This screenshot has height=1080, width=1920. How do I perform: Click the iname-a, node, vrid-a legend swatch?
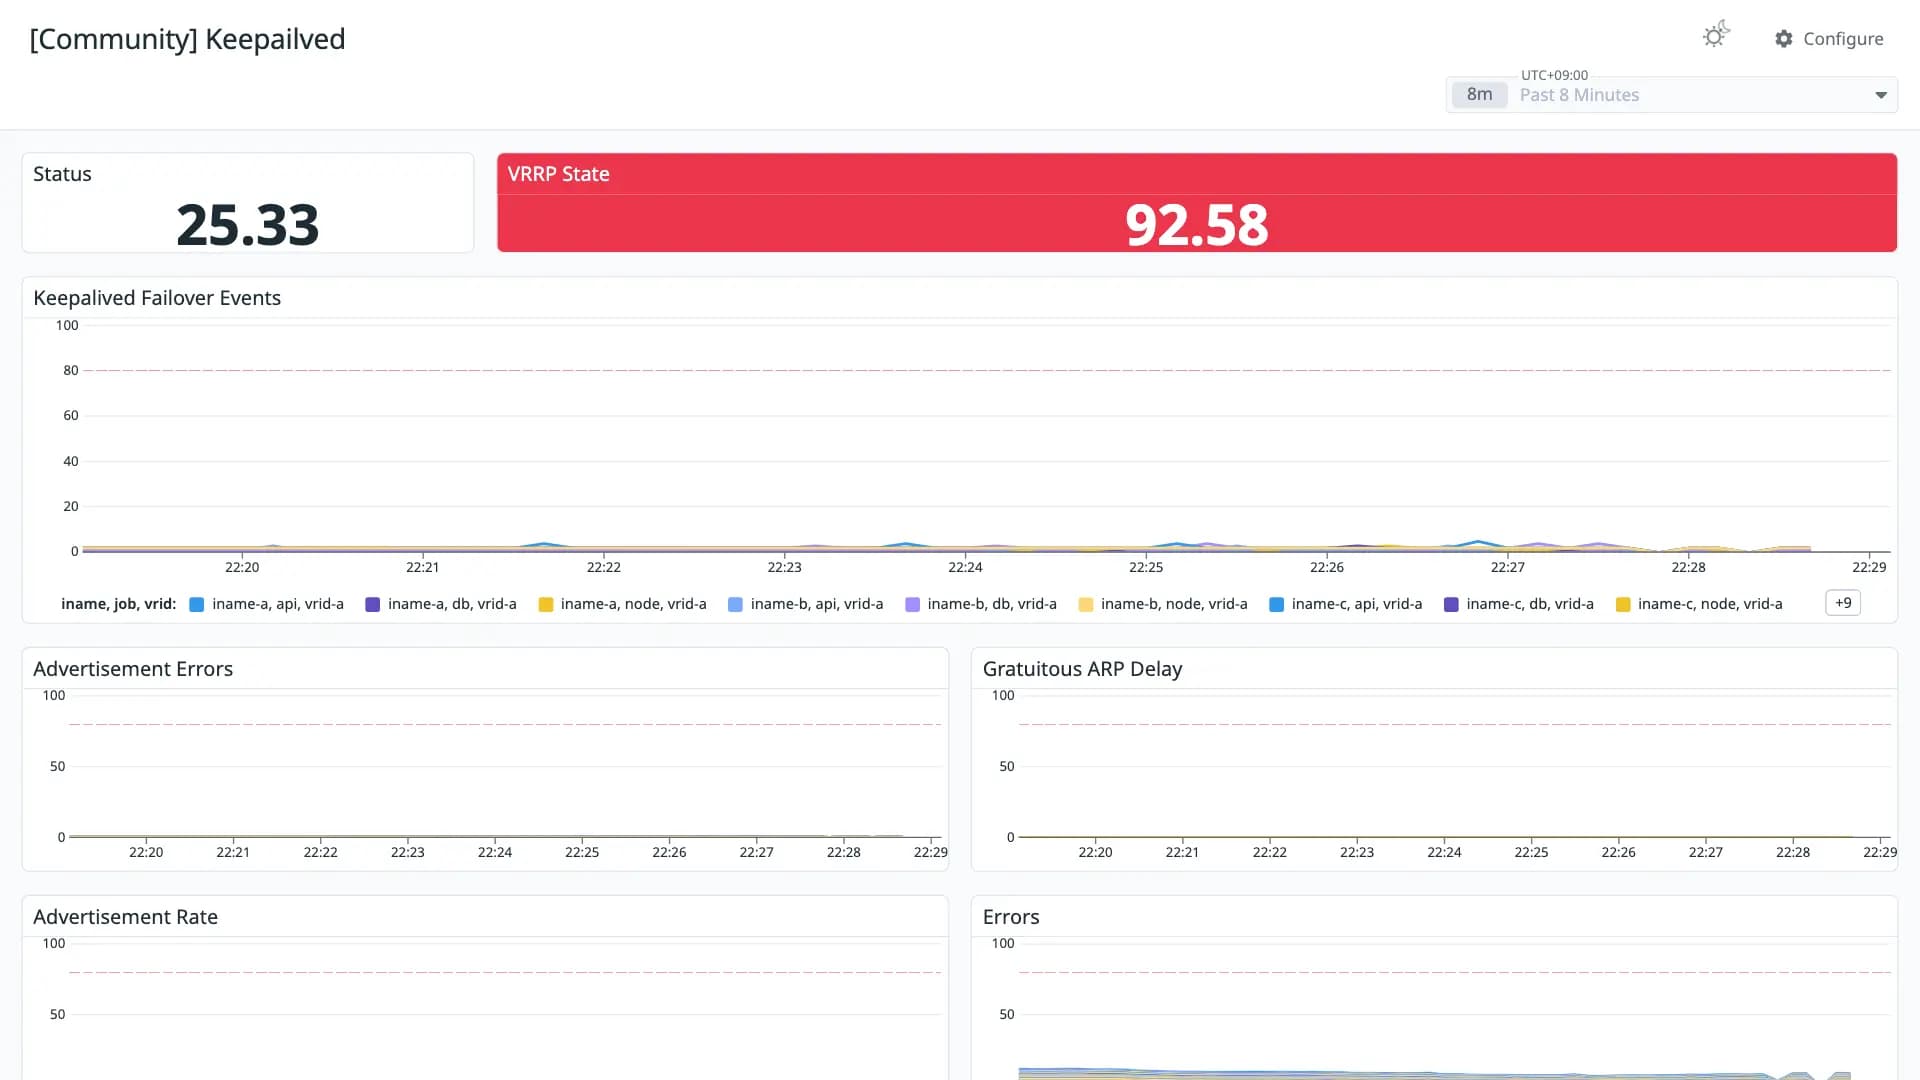pos(546,604)
